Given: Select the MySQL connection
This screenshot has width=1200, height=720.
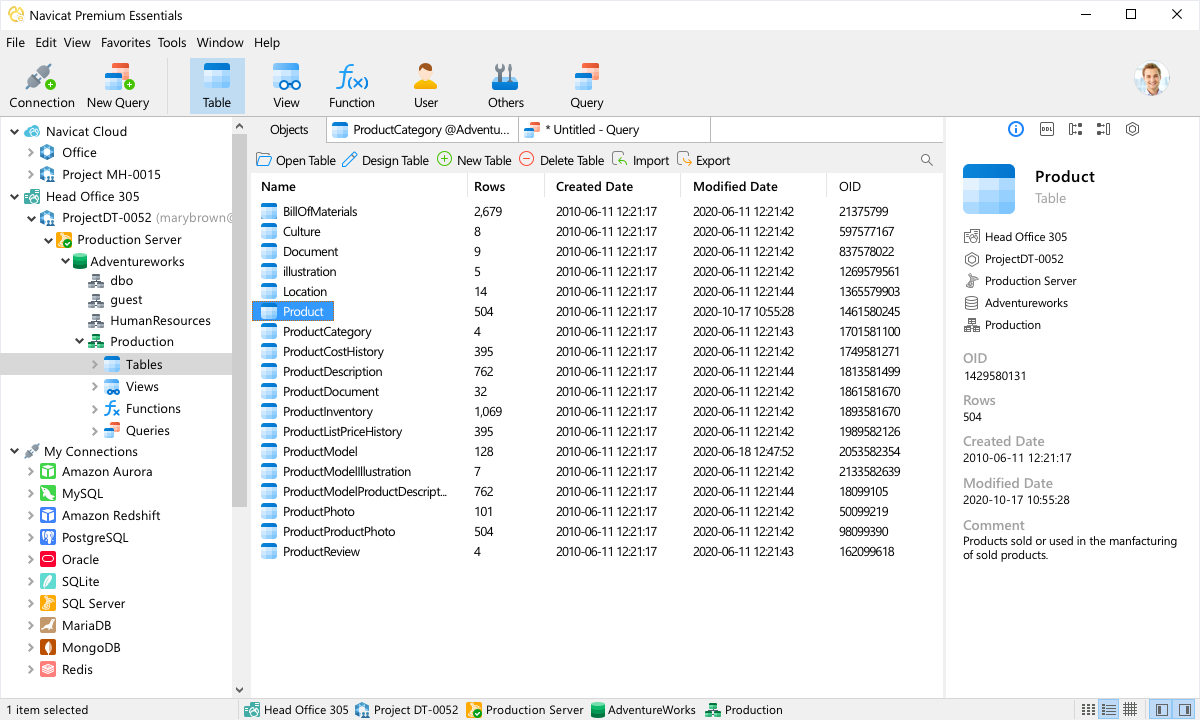Looking at the screenshot, I should [82, 494].
